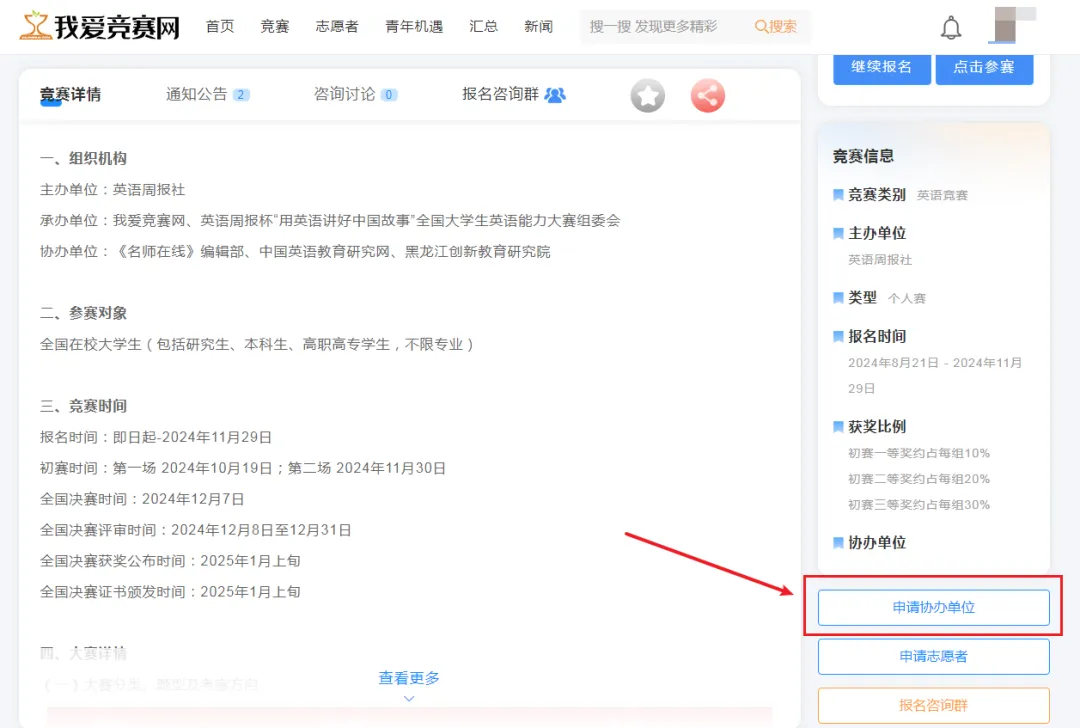Click the 全国决赛评审时间 line
The width and height of the screenshot is (1080, 728).
(196, 530)
